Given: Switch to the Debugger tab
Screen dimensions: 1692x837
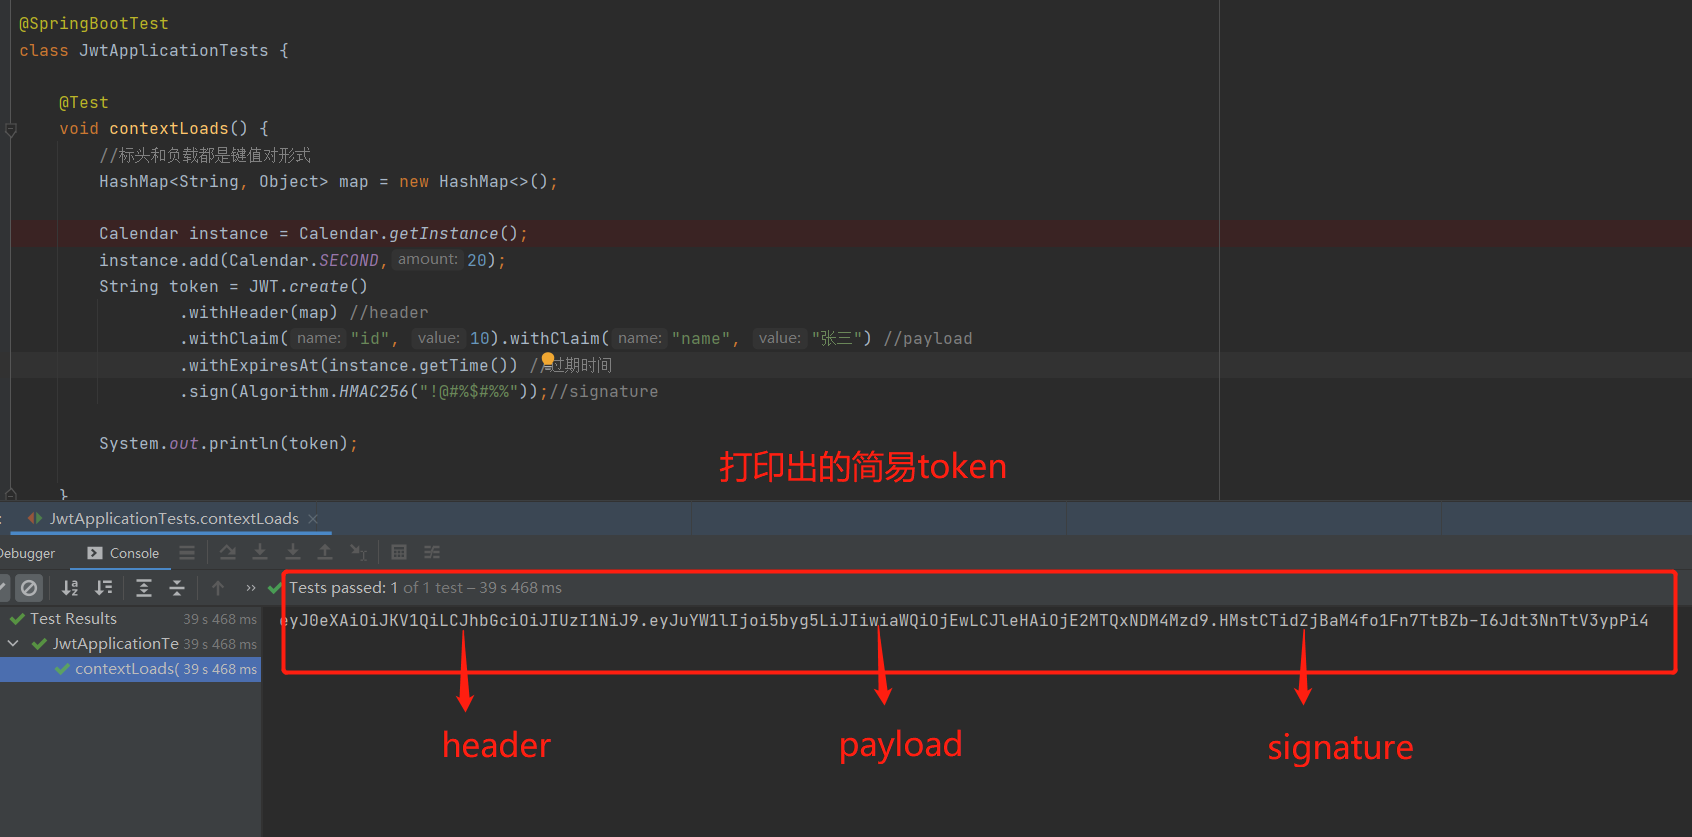Looking at the screenshot, I should click(27, 553).
